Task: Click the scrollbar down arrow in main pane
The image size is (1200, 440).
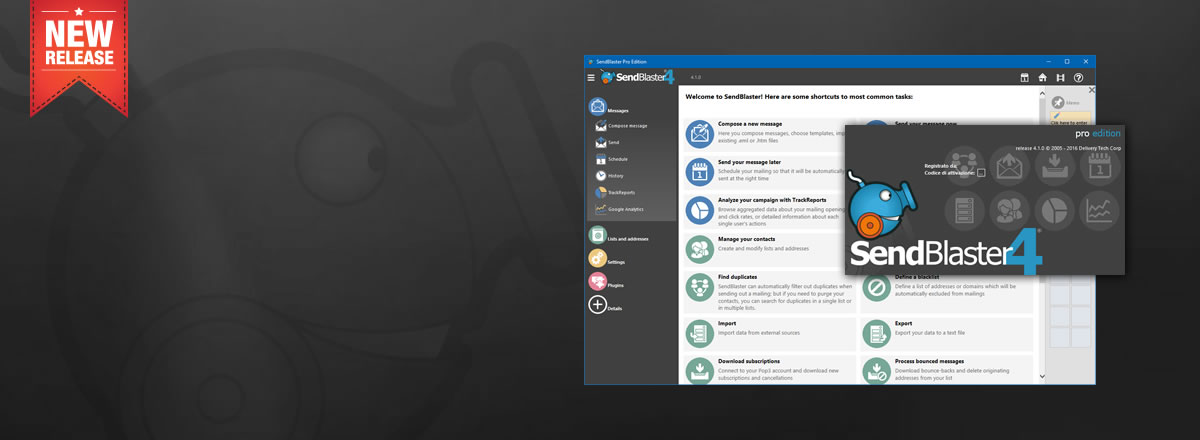Action: coord(1042,377)
